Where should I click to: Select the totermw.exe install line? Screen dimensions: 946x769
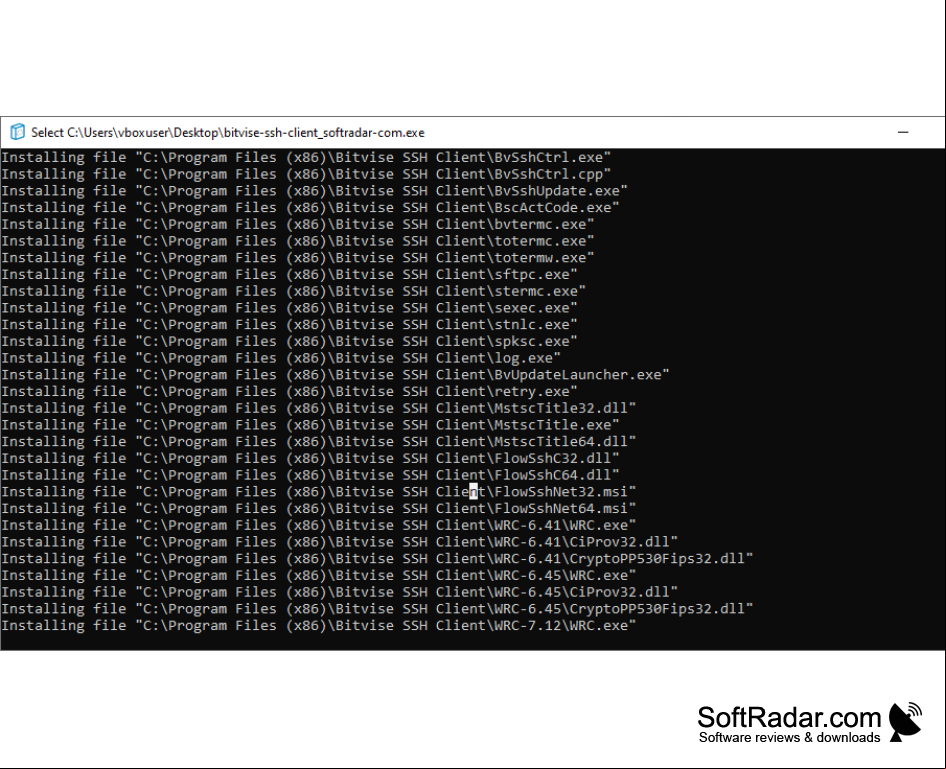coord(297,258)
